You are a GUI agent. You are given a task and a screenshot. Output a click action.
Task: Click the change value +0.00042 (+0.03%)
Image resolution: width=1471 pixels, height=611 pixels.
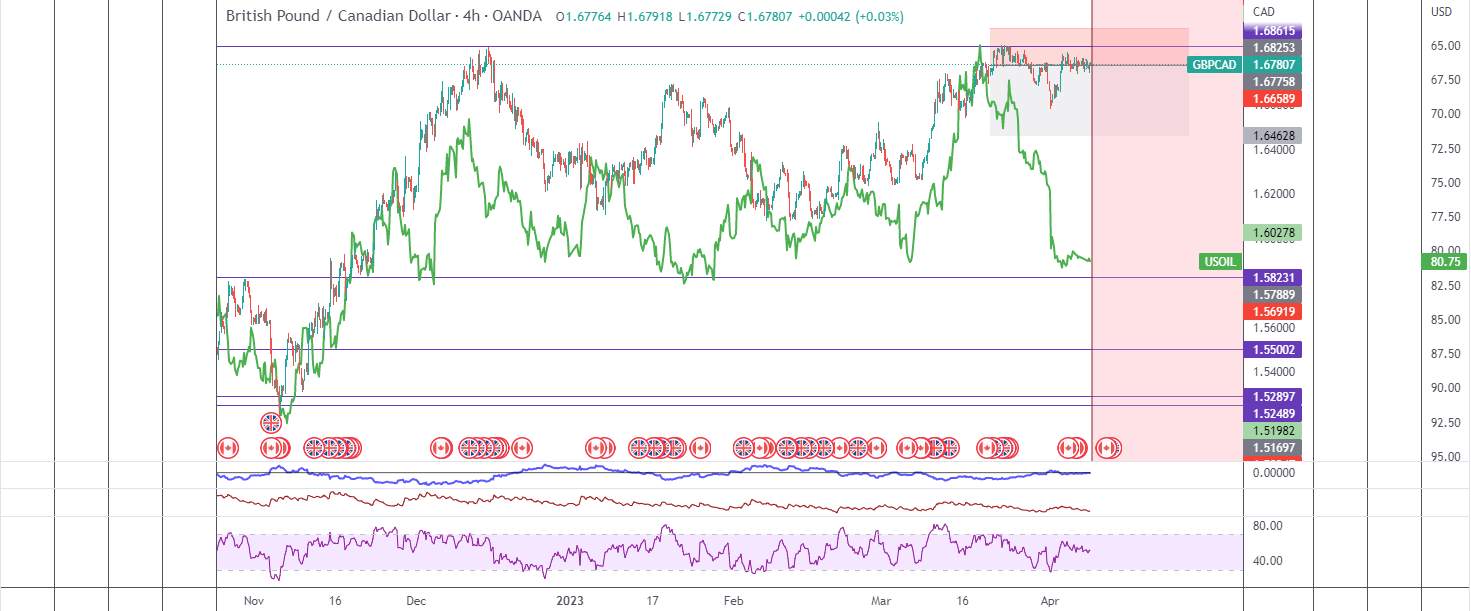[x=852, y=16]
